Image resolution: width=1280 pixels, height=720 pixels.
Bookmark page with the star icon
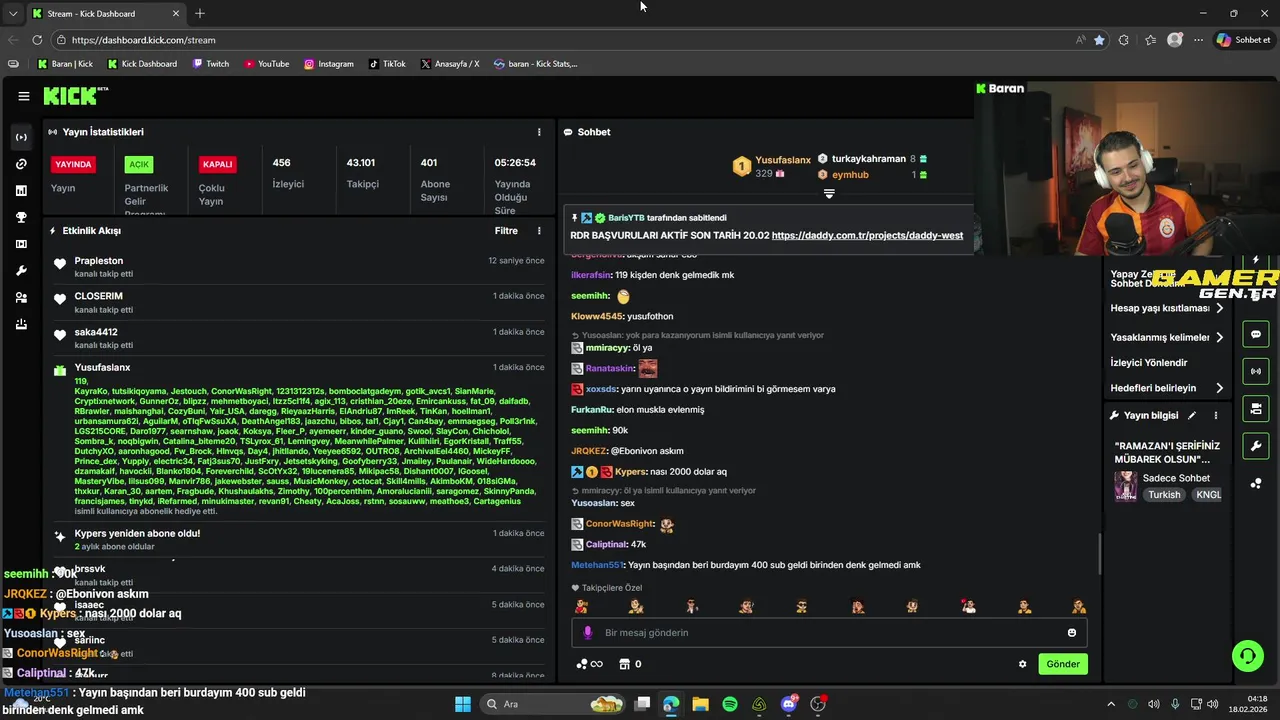click(x=1100, y=40)
